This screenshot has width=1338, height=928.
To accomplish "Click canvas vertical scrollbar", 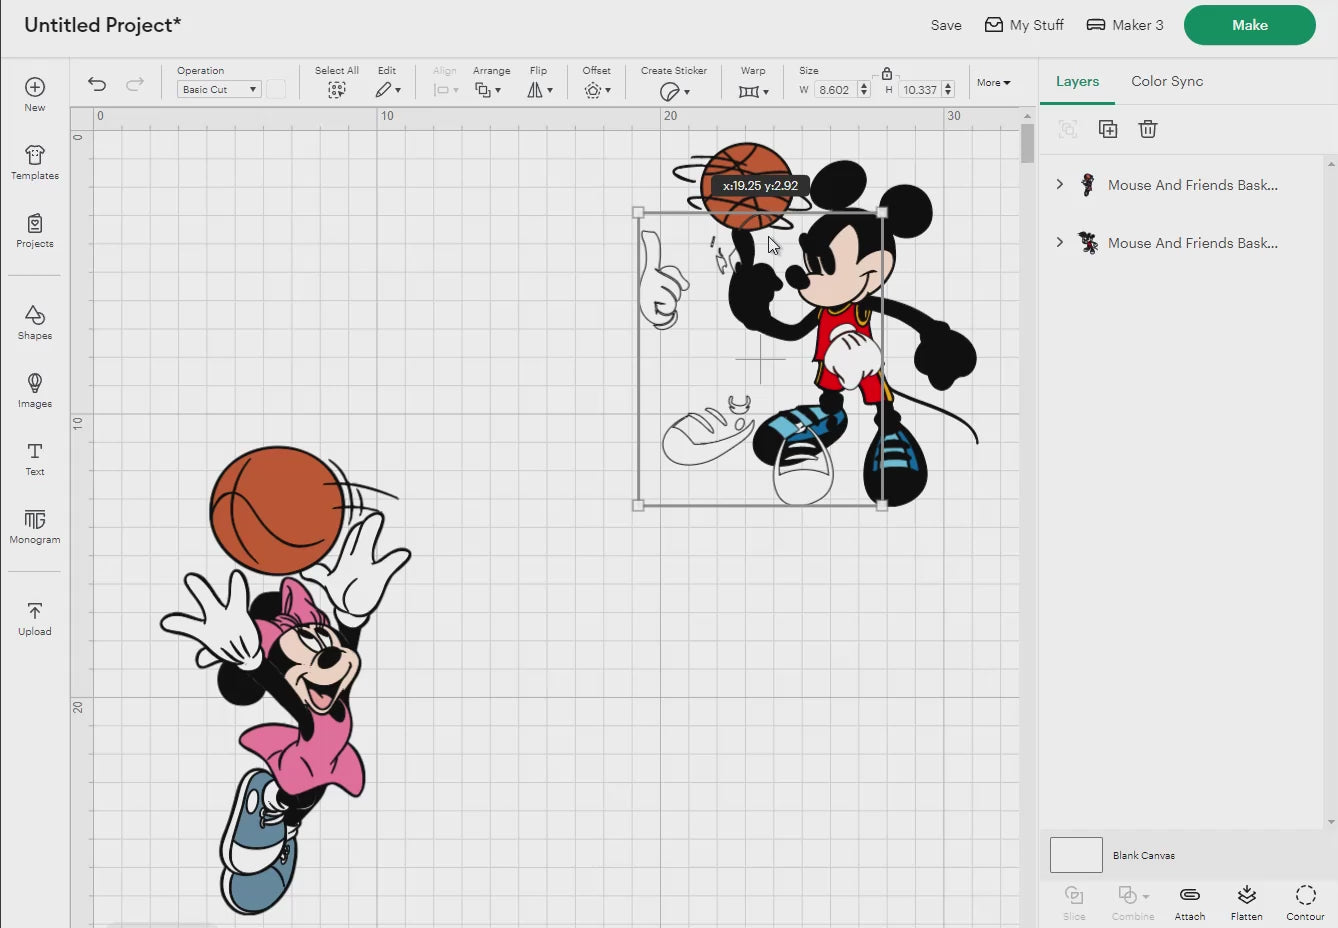I will 1027,144.
